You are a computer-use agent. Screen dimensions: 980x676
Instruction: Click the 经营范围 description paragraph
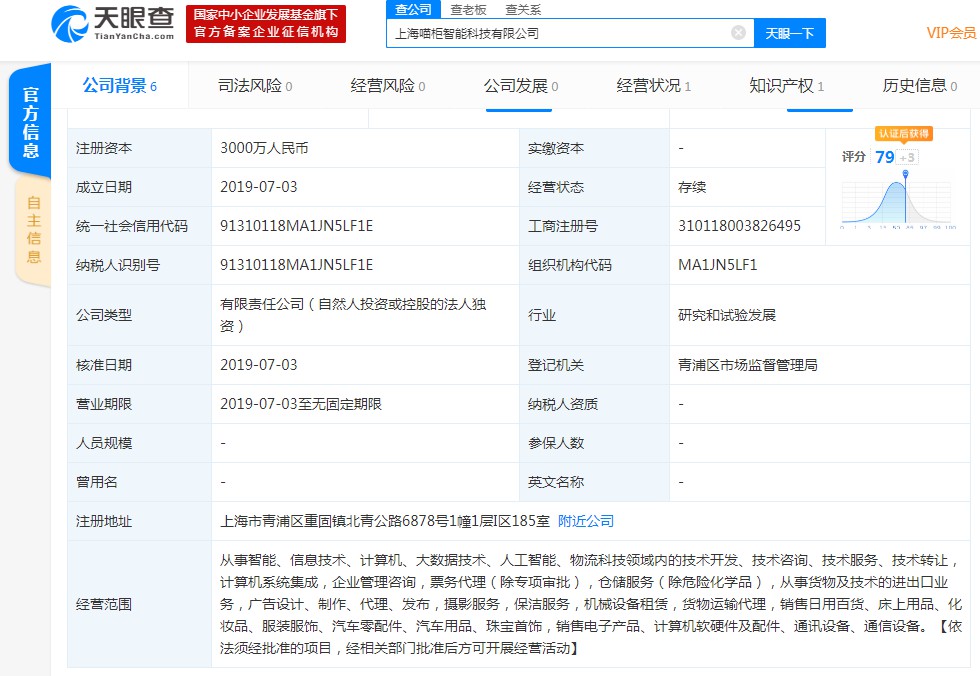click(x=591, y=604)
